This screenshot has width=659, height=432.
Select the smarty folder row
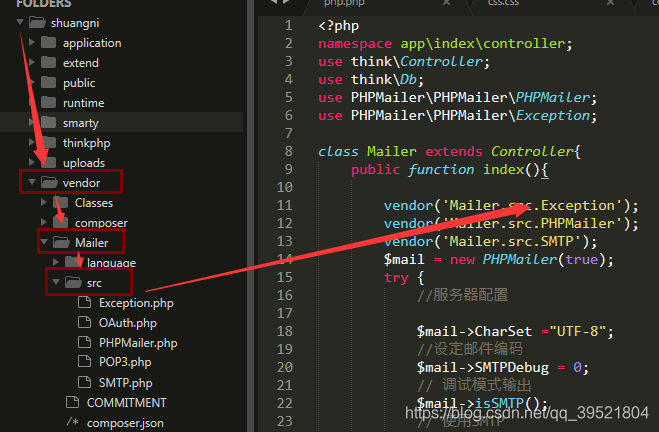pyautogui.click(x=121, y=122)
